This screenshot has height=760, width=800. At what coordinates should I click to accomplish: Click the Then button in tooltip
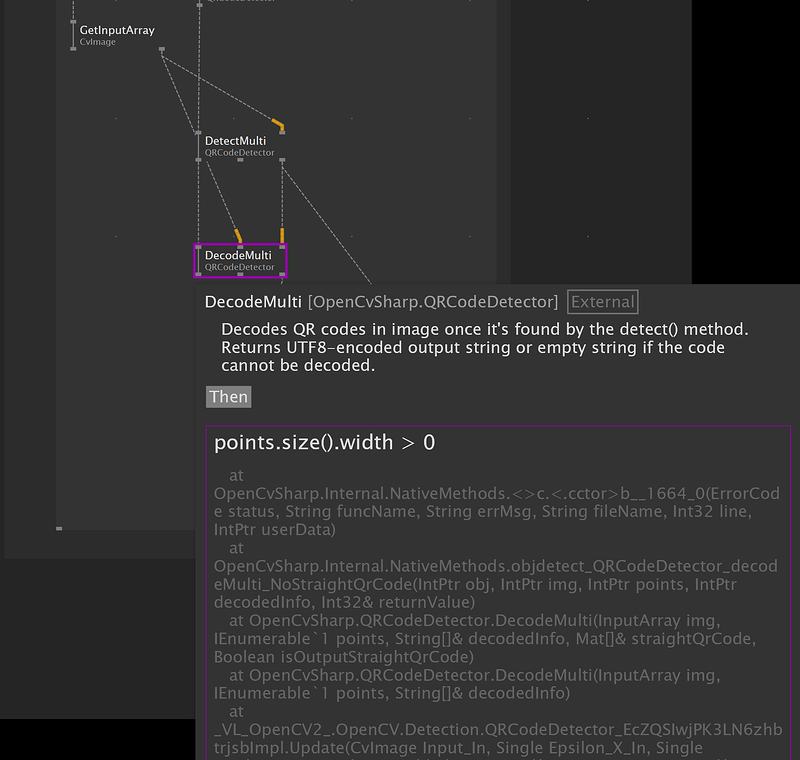pyautogui.click(x=229, y=397)
